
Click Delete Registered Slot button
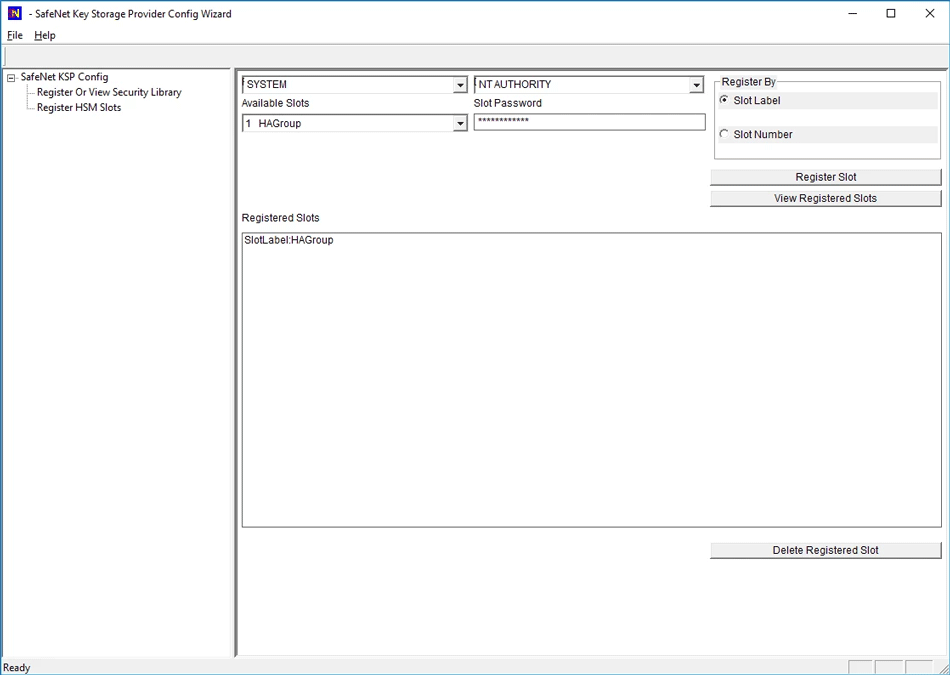tap(825, 550)
